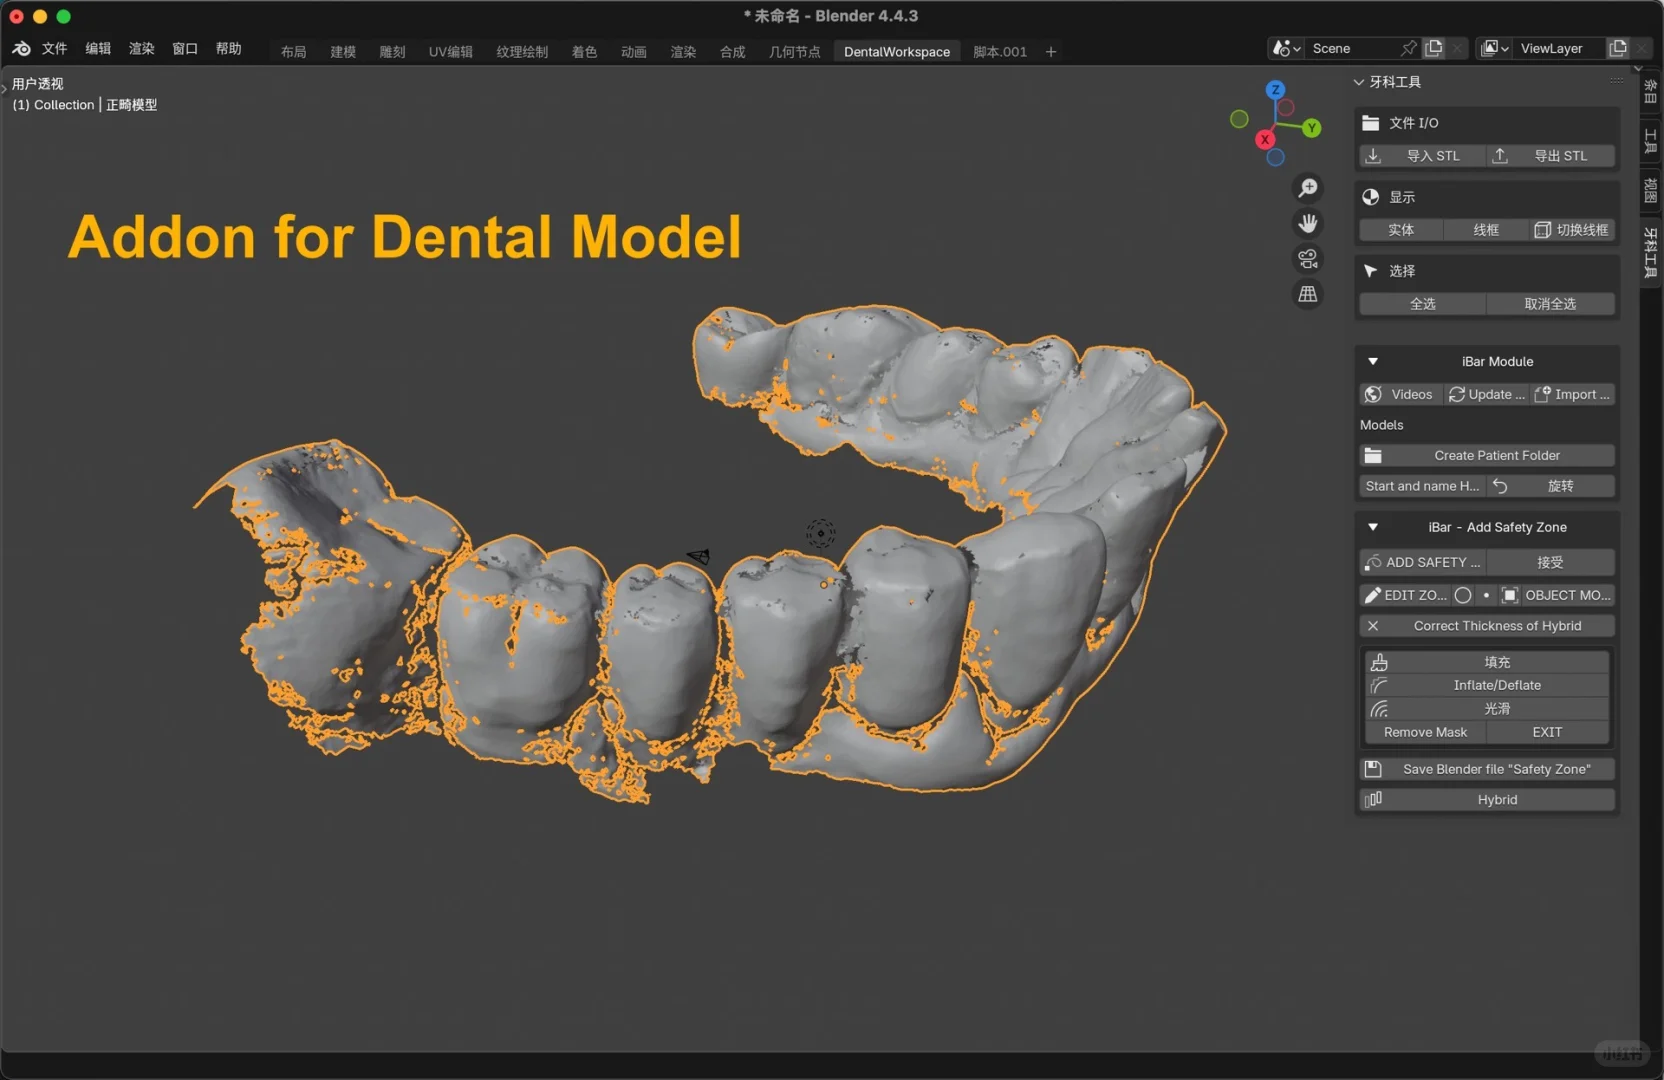This screenshot has width=1664, height=1080.
Task: Select the DentalWorkspace tab
Action: point(897,52)
